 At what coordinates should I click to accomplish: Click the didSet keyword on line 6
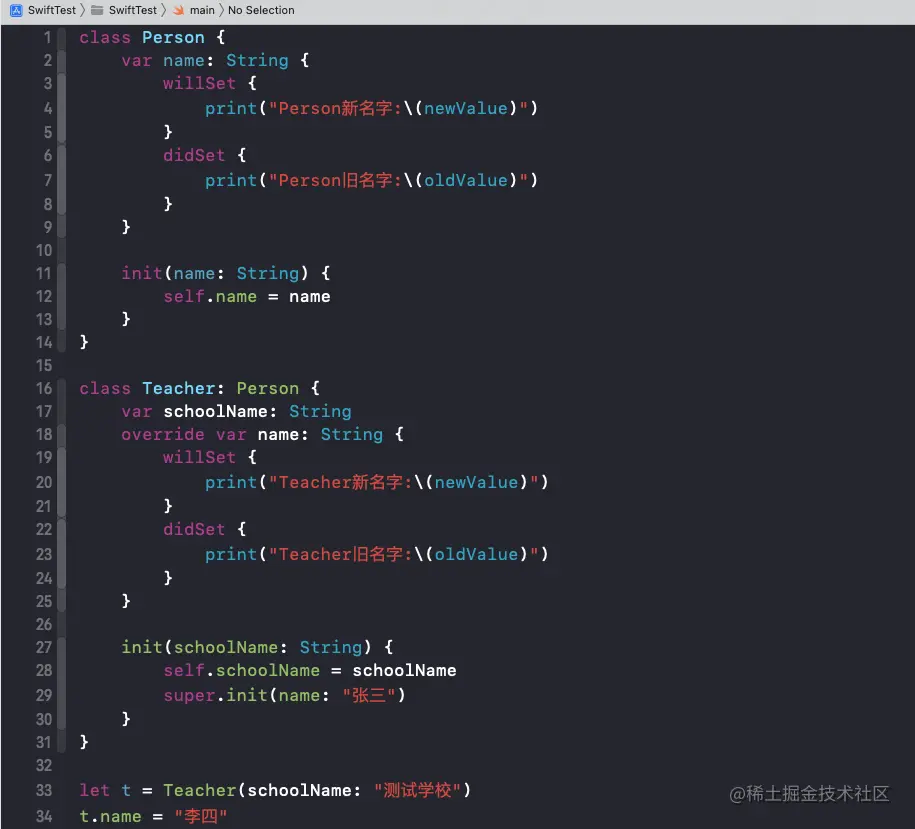(x=194, y=155)
